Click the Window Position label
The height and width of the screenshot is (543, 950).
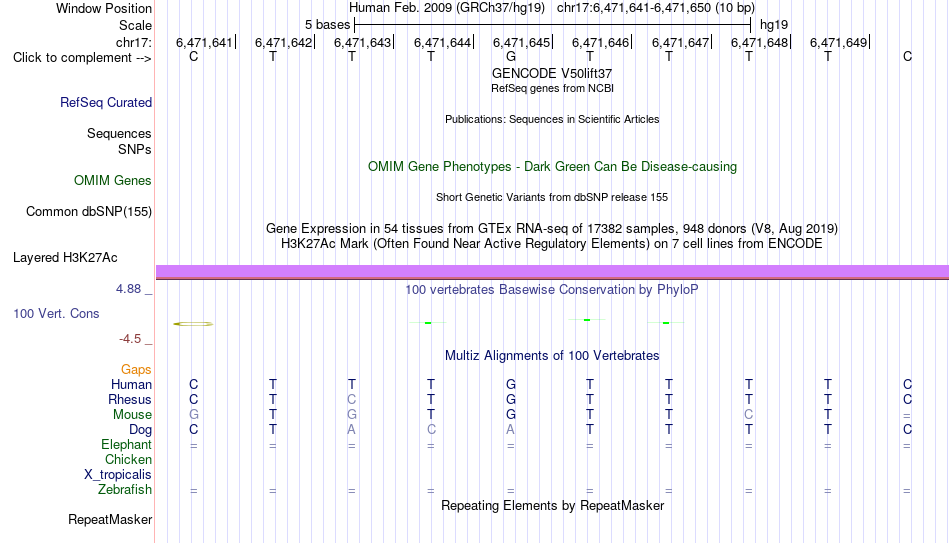(104, 8)
